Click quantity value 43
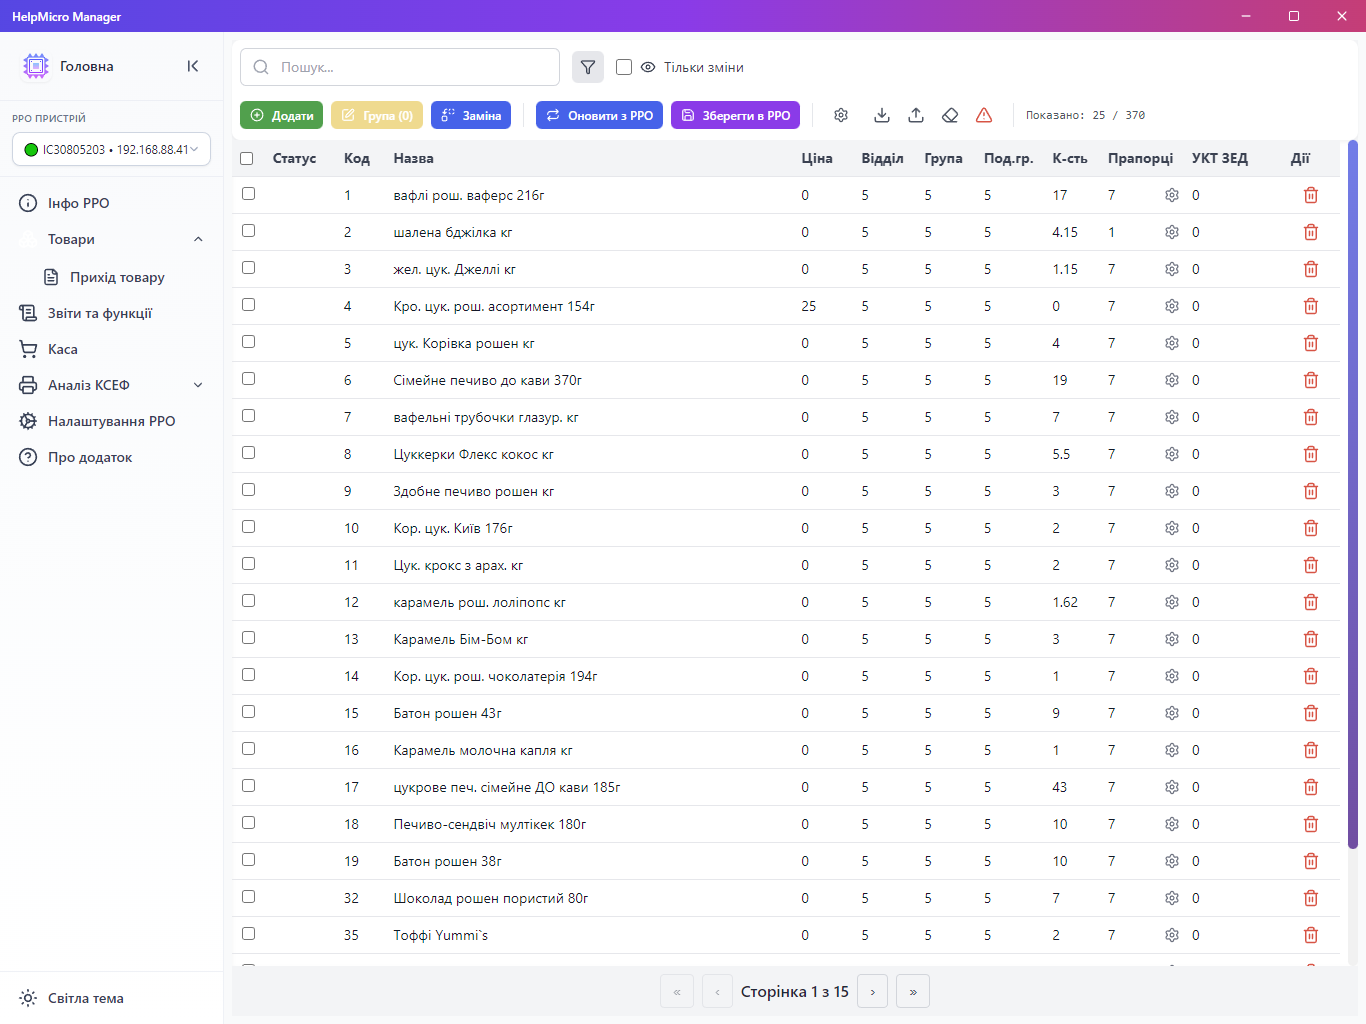This screenshot has height=1024, width=1366. click(x=1060, y=787)
